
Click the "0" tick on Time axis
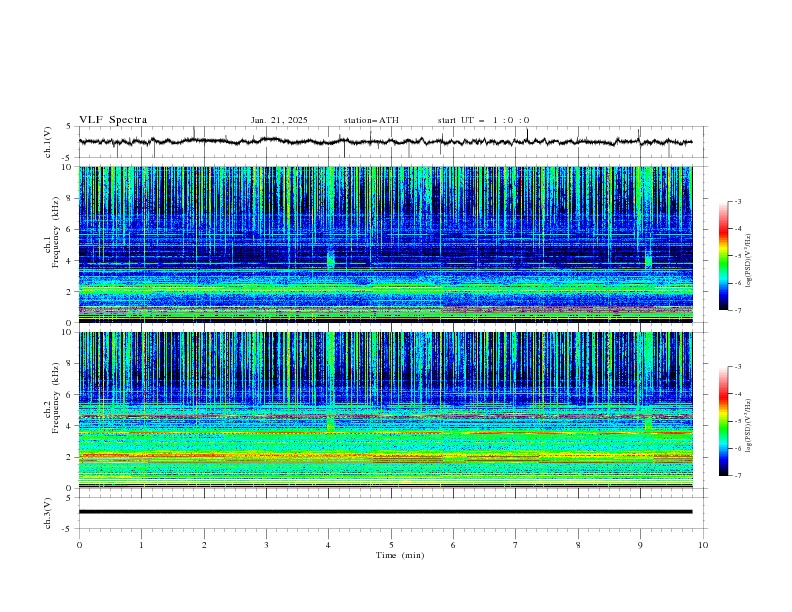(79, 545)
